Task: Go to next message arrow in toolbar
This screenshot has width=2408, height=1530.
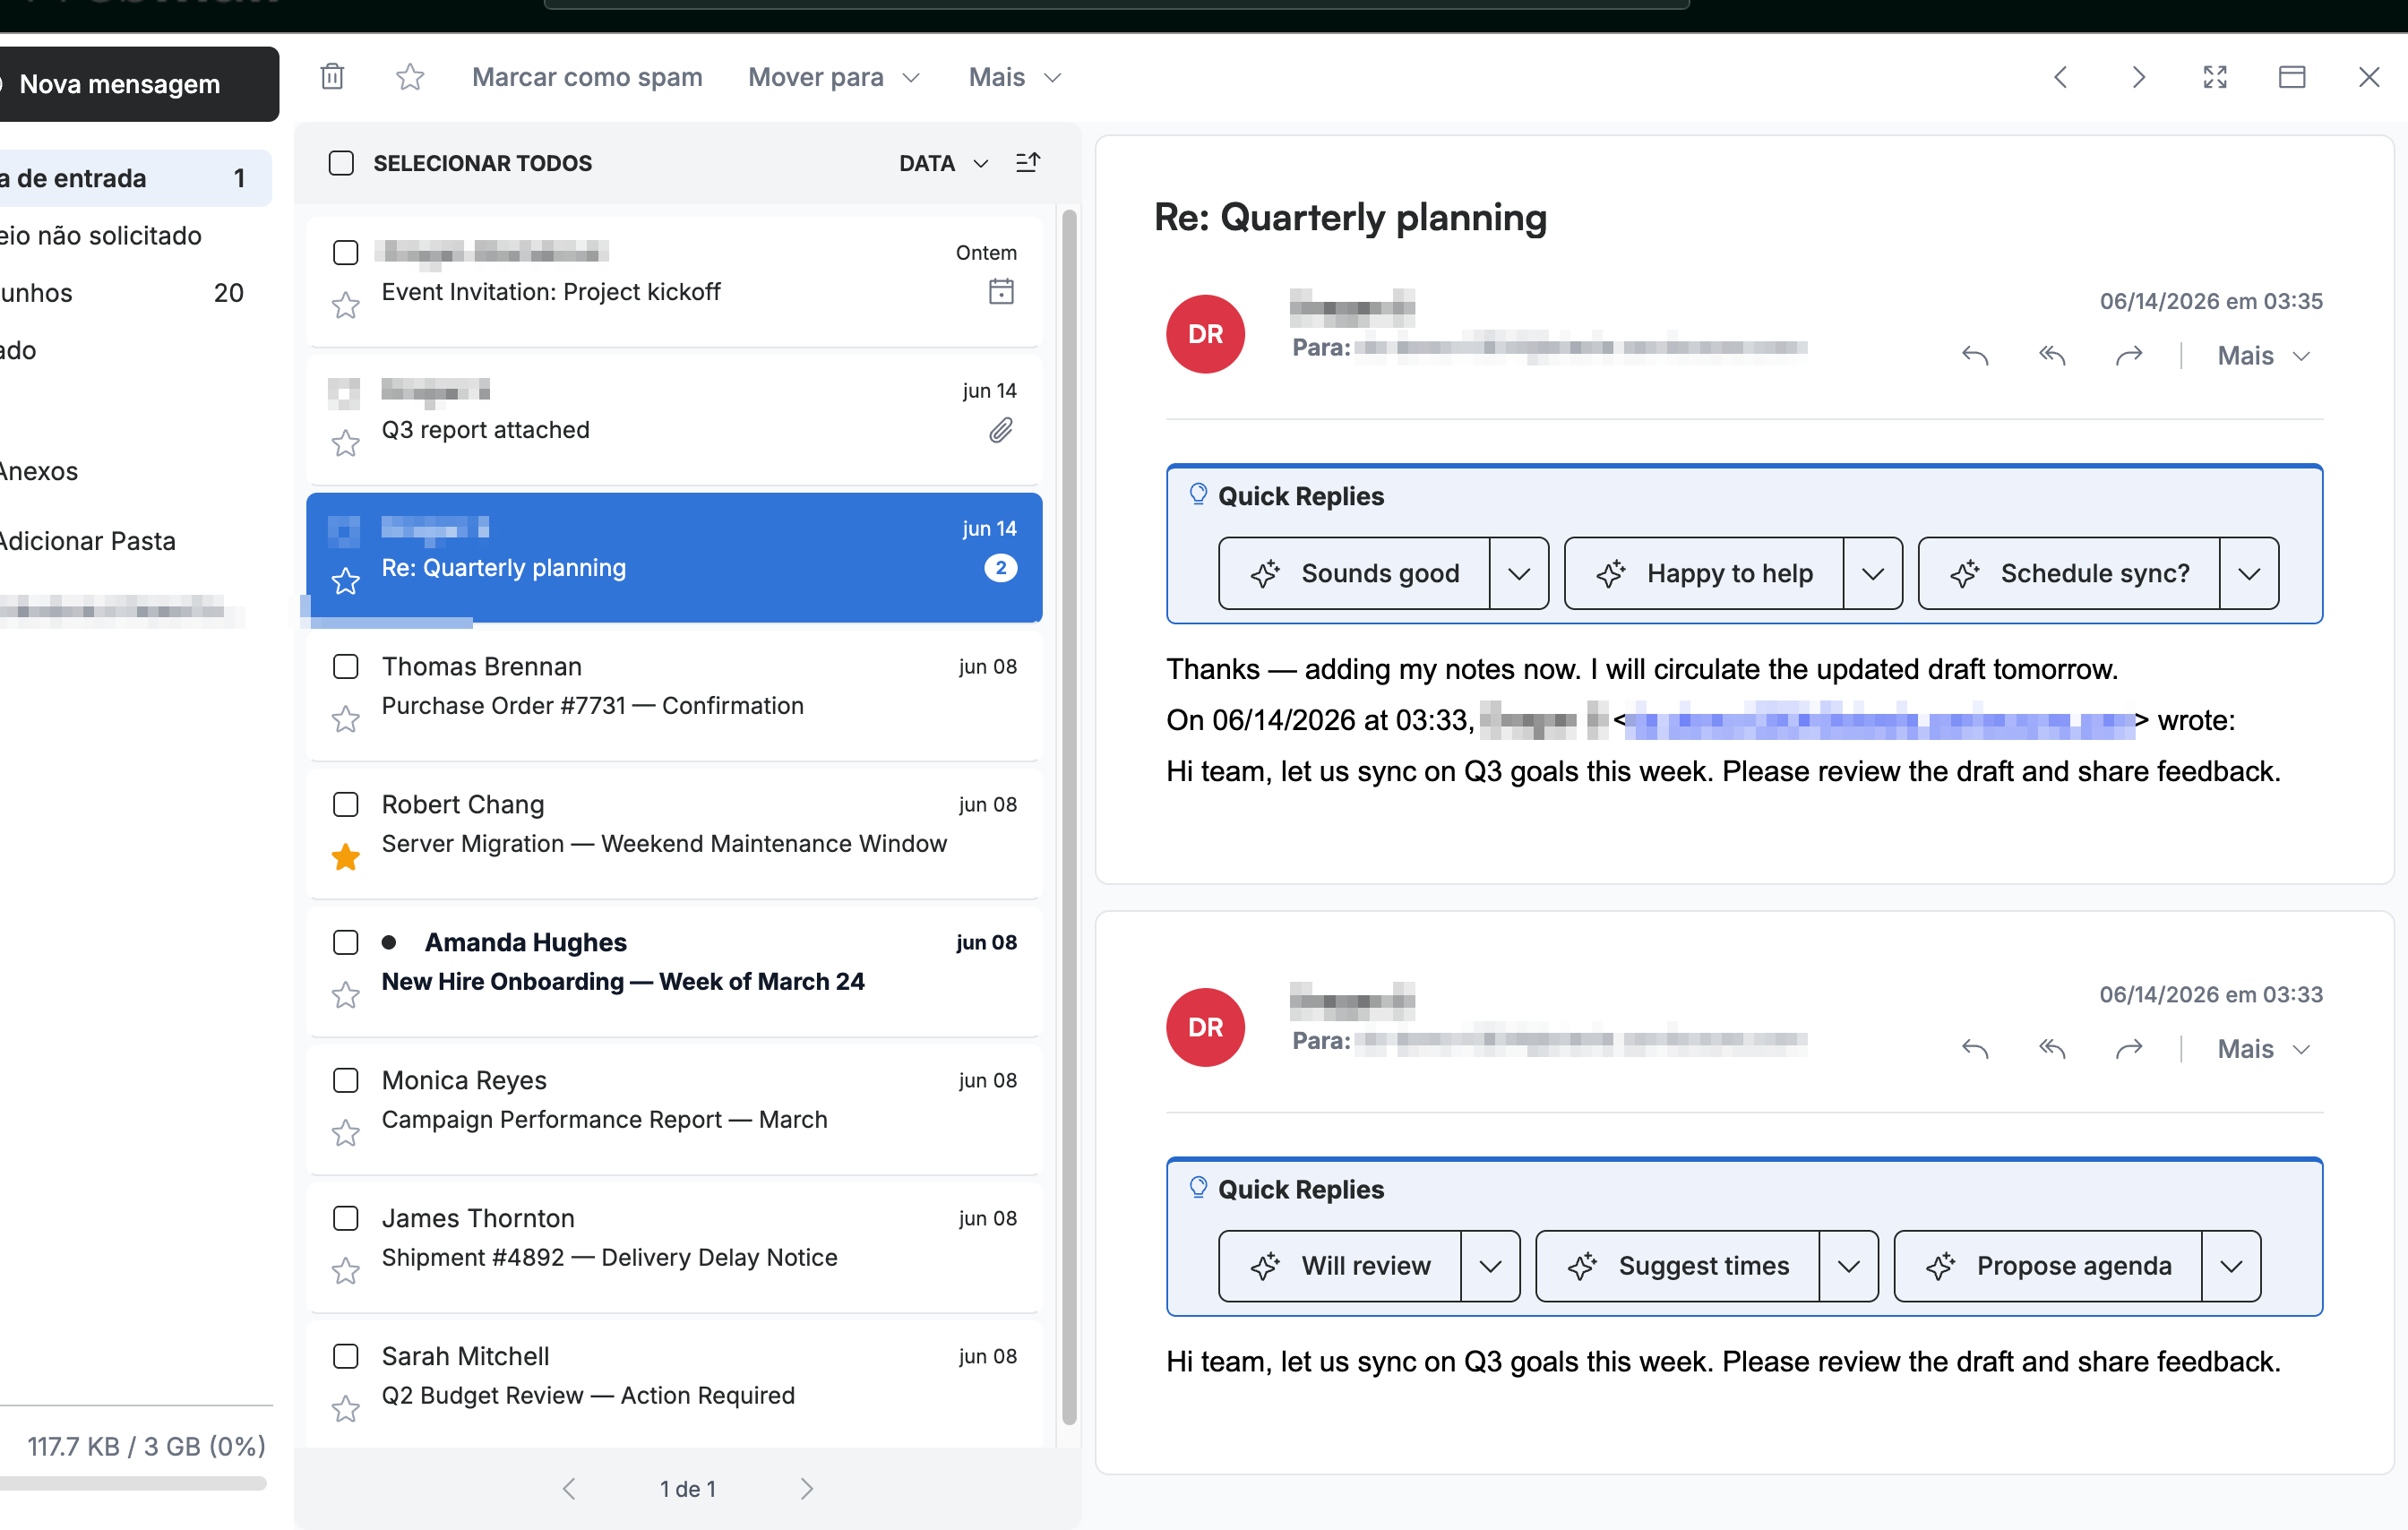Action: pyautogui.click(x=2138, y=77)
